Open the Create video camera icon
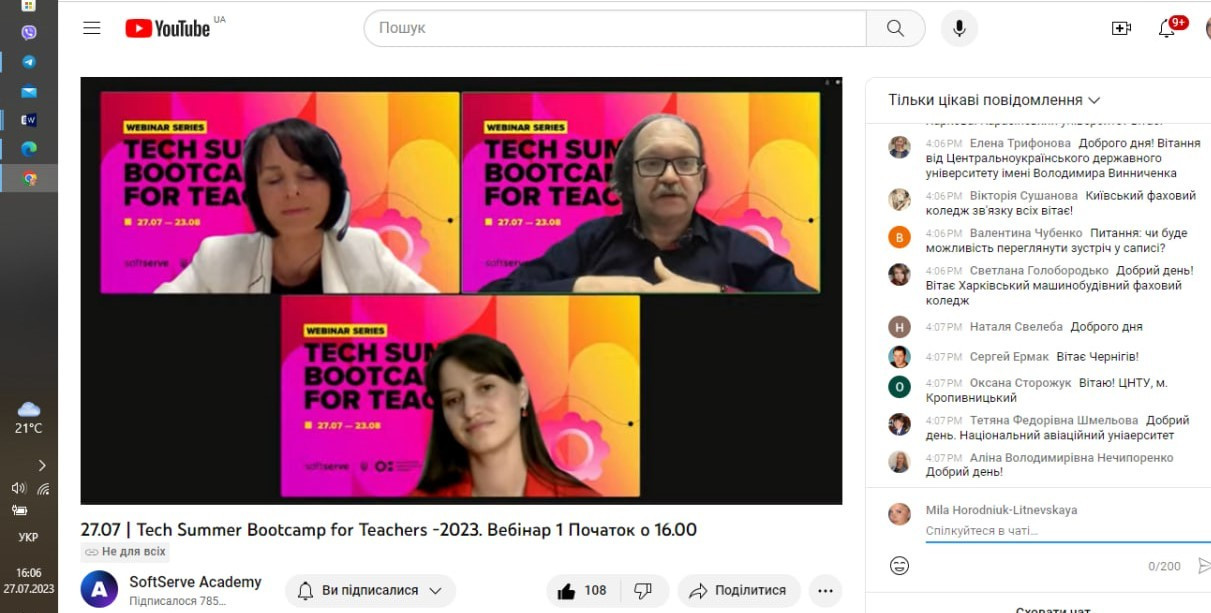This screenshot has width=1211, height=613. pos(1121,28)
